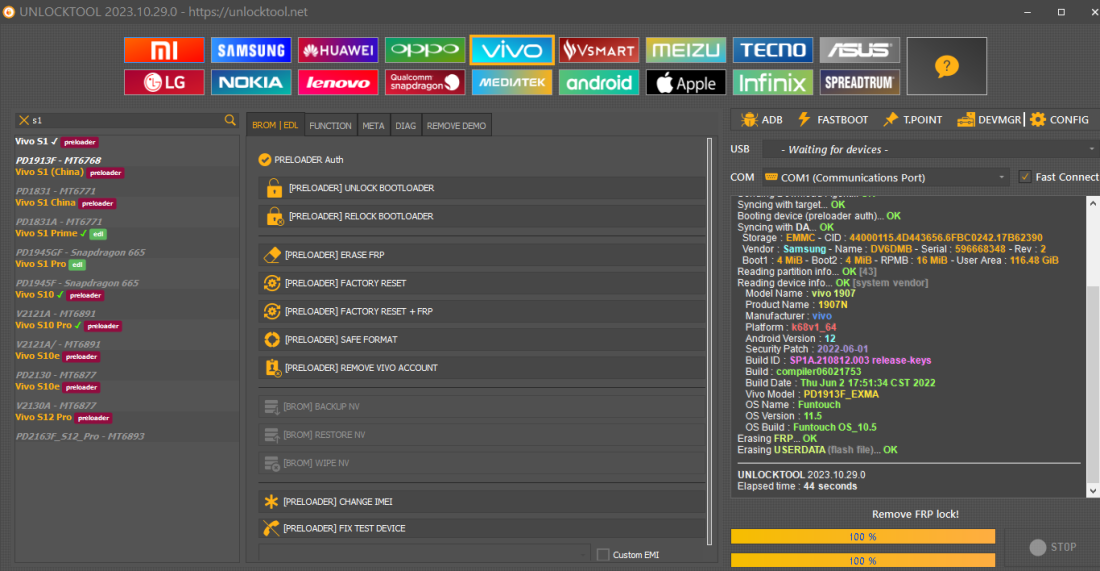Clear the search with the X icon

pos(24,120)
